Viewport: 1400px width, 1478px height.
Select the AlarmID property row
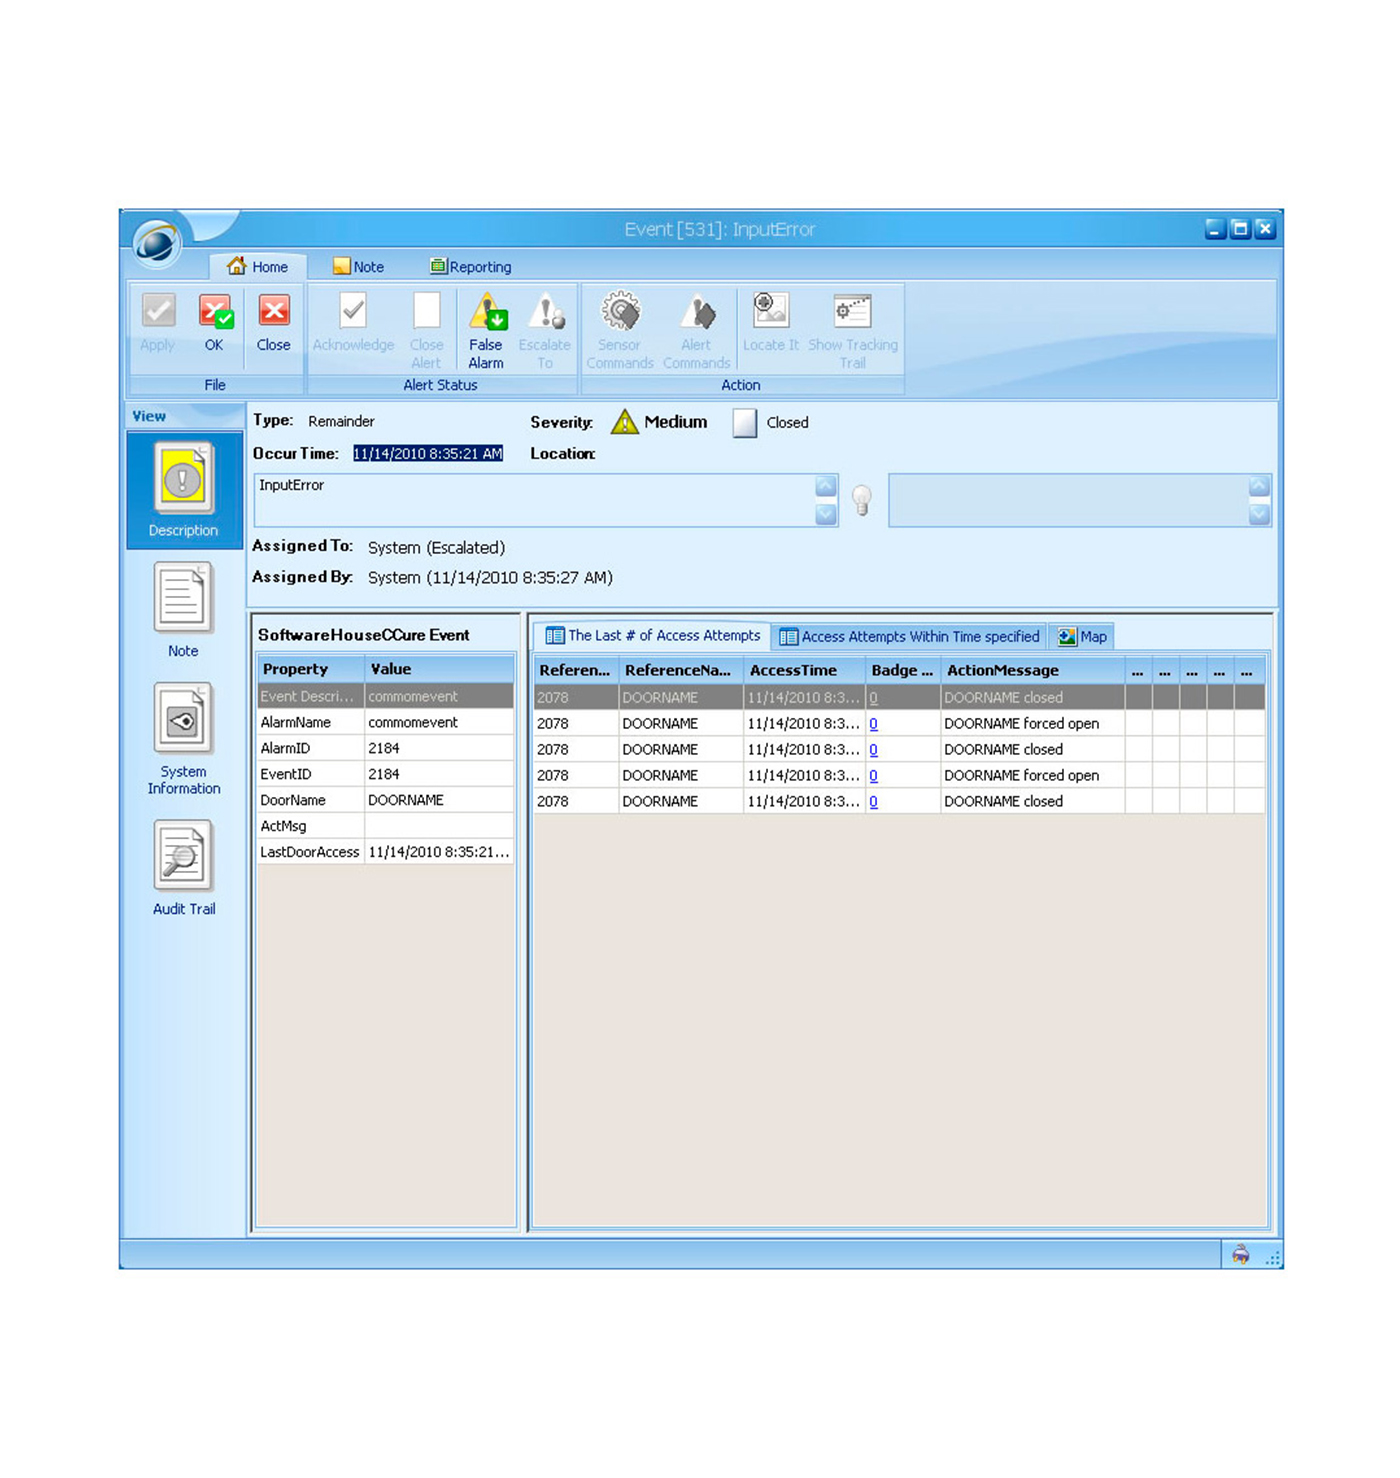385,748
